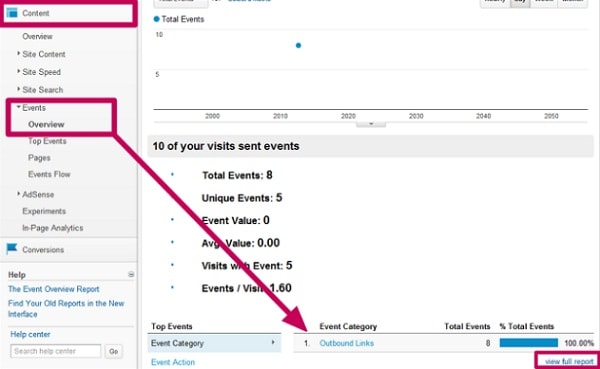This screenshot has width=600, height=369.
Task: Click the view full report link
Action: [x=569, y=361]
